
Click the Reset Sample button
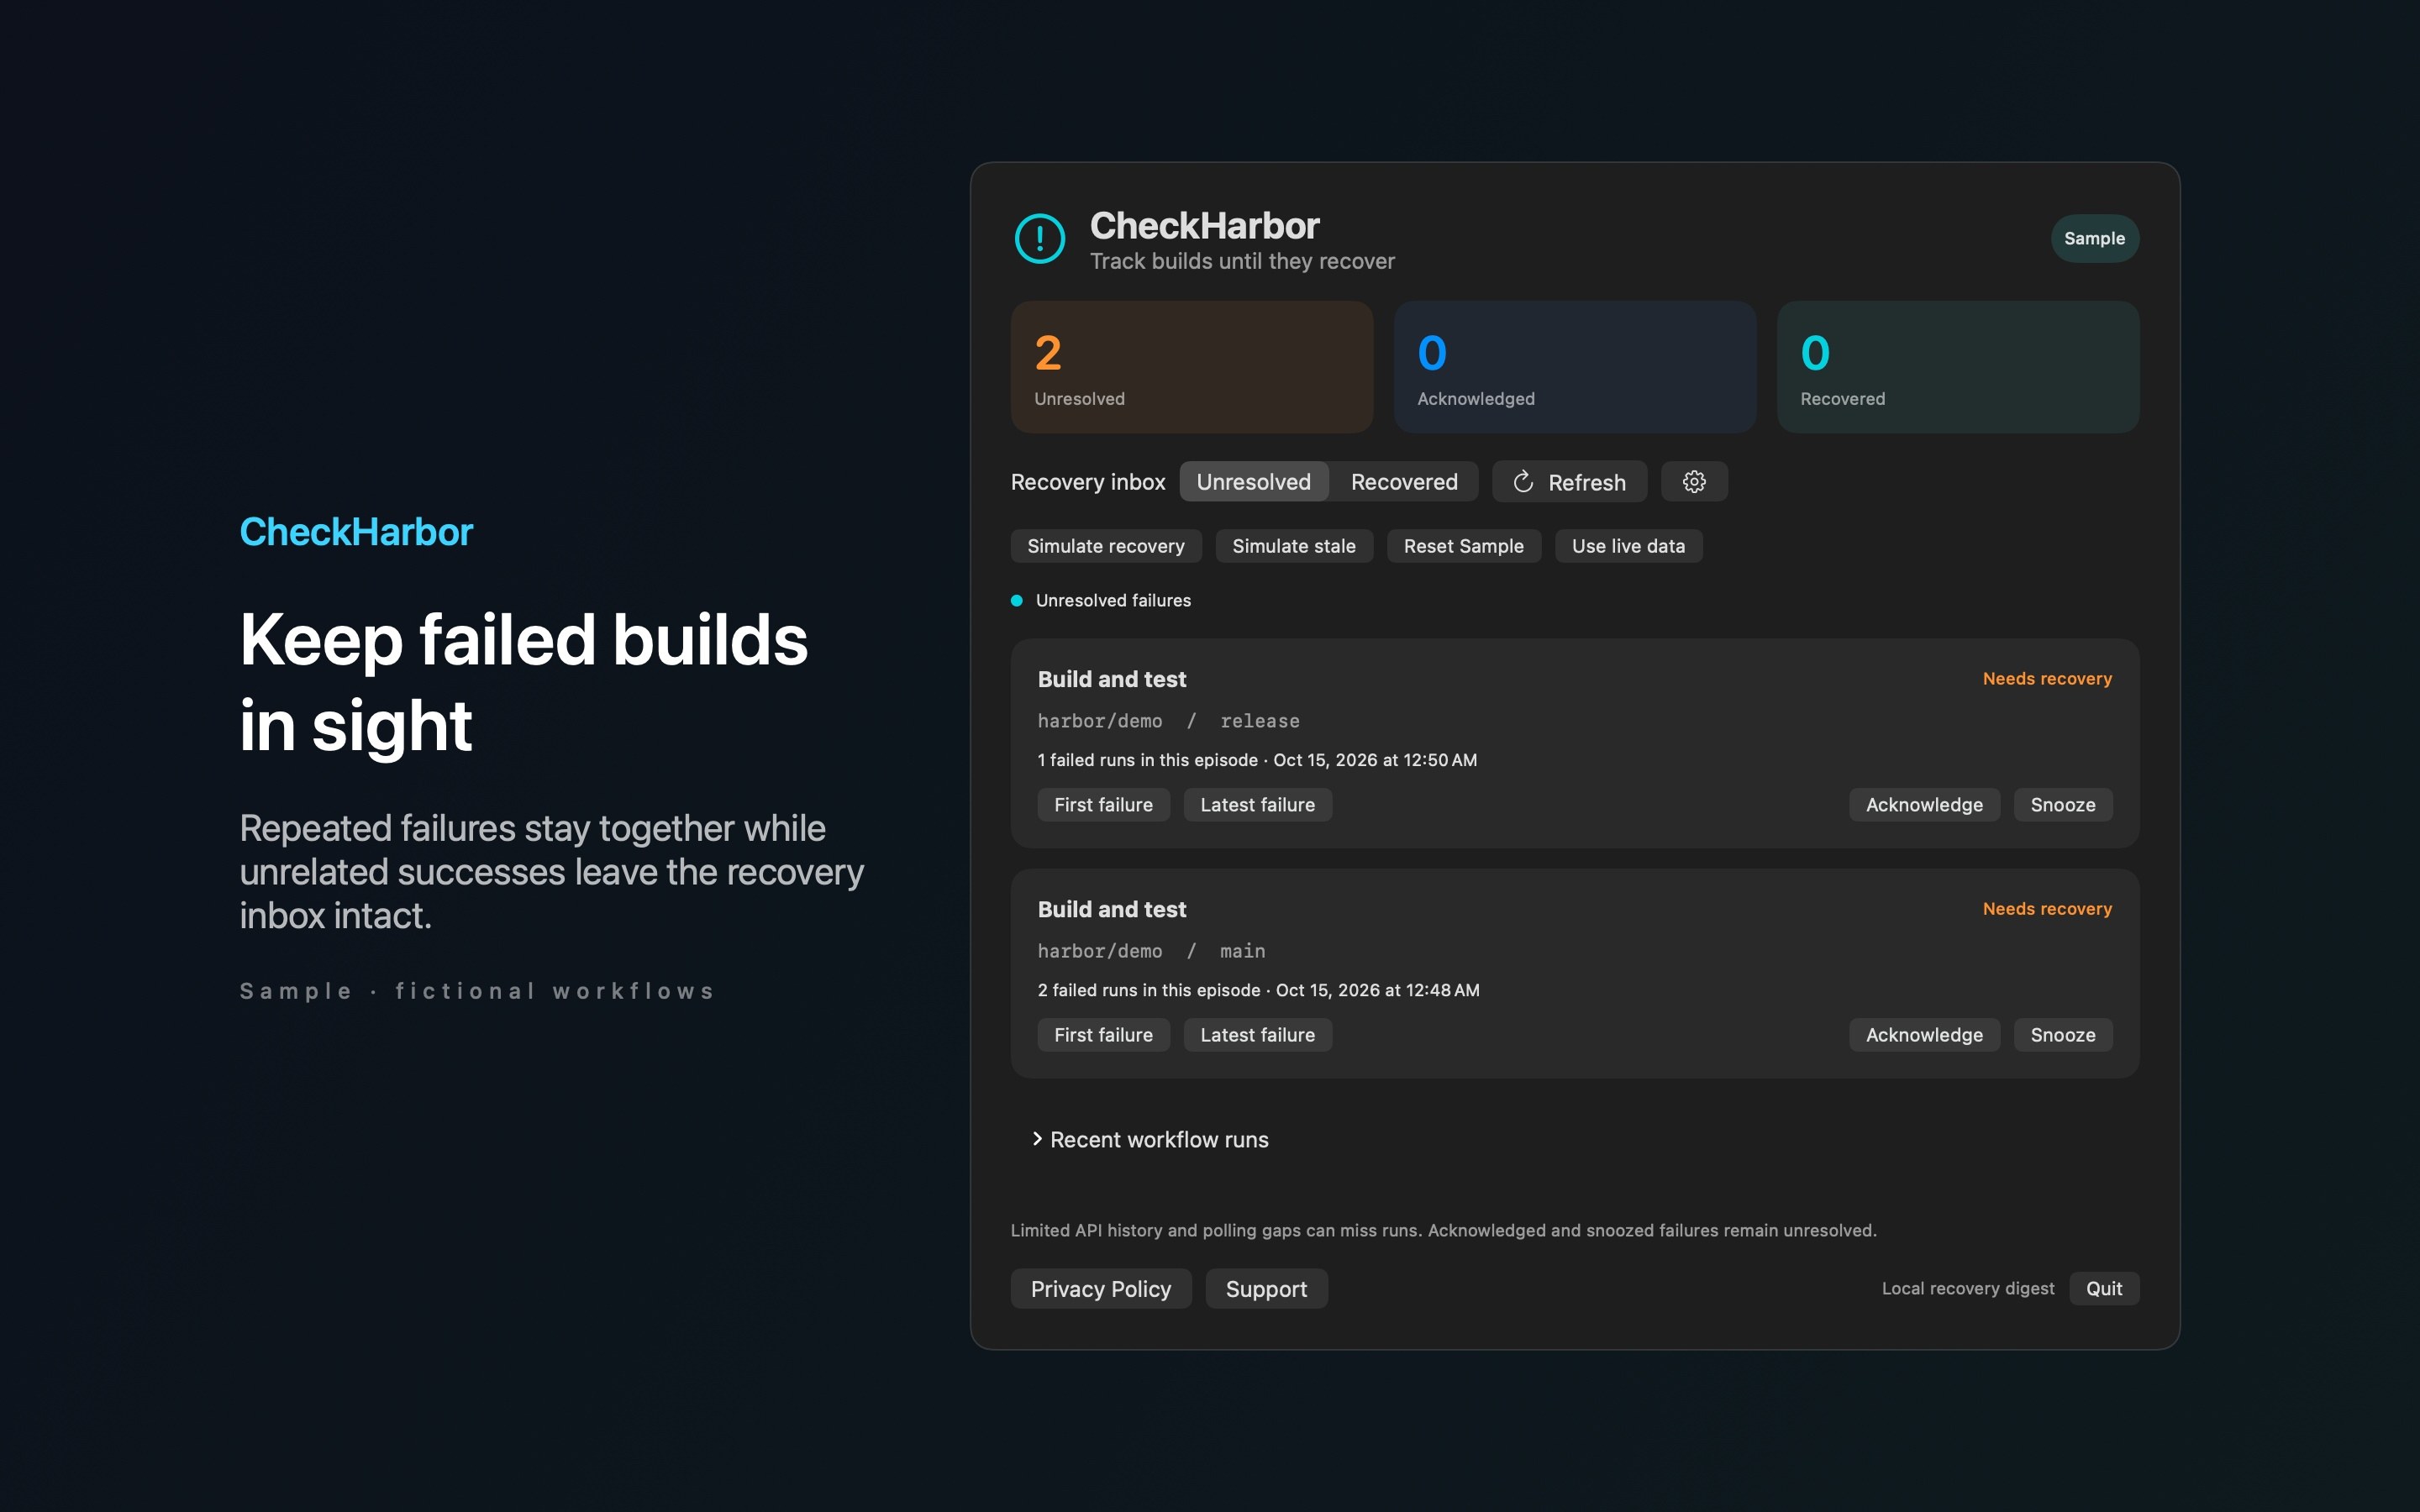(x=1463, y=546)
